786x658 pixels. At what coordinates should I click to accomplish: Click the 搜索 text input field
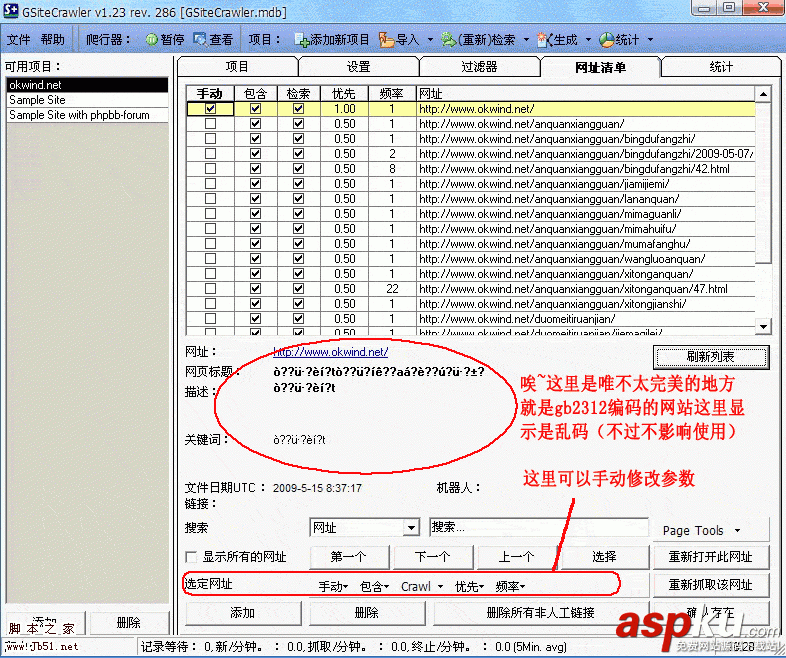coord(538,527)
